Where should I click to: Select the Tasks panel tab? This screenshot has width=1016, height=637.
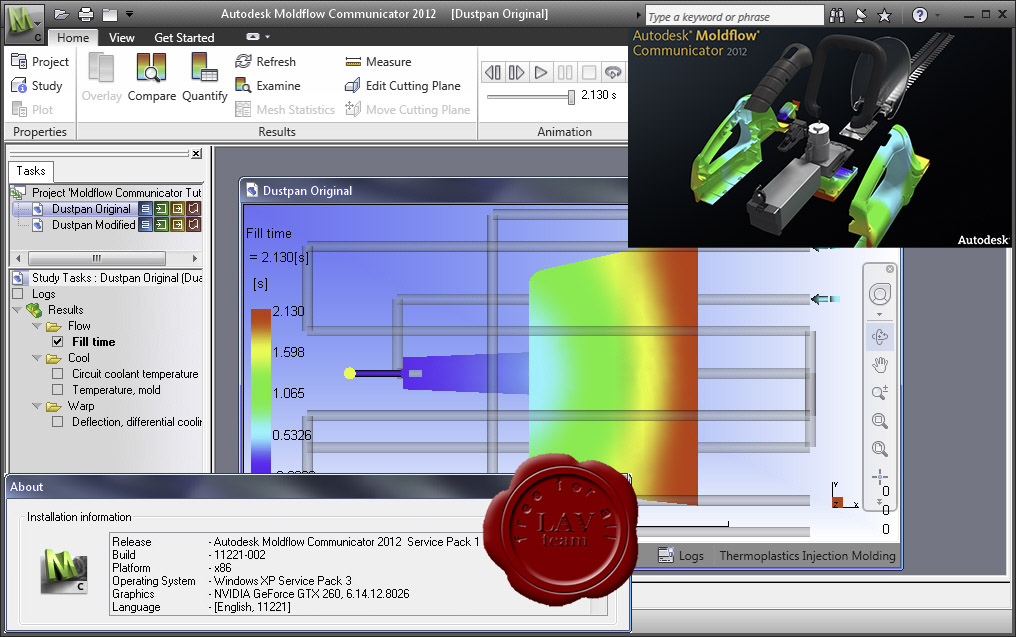(x=31, y=171)
